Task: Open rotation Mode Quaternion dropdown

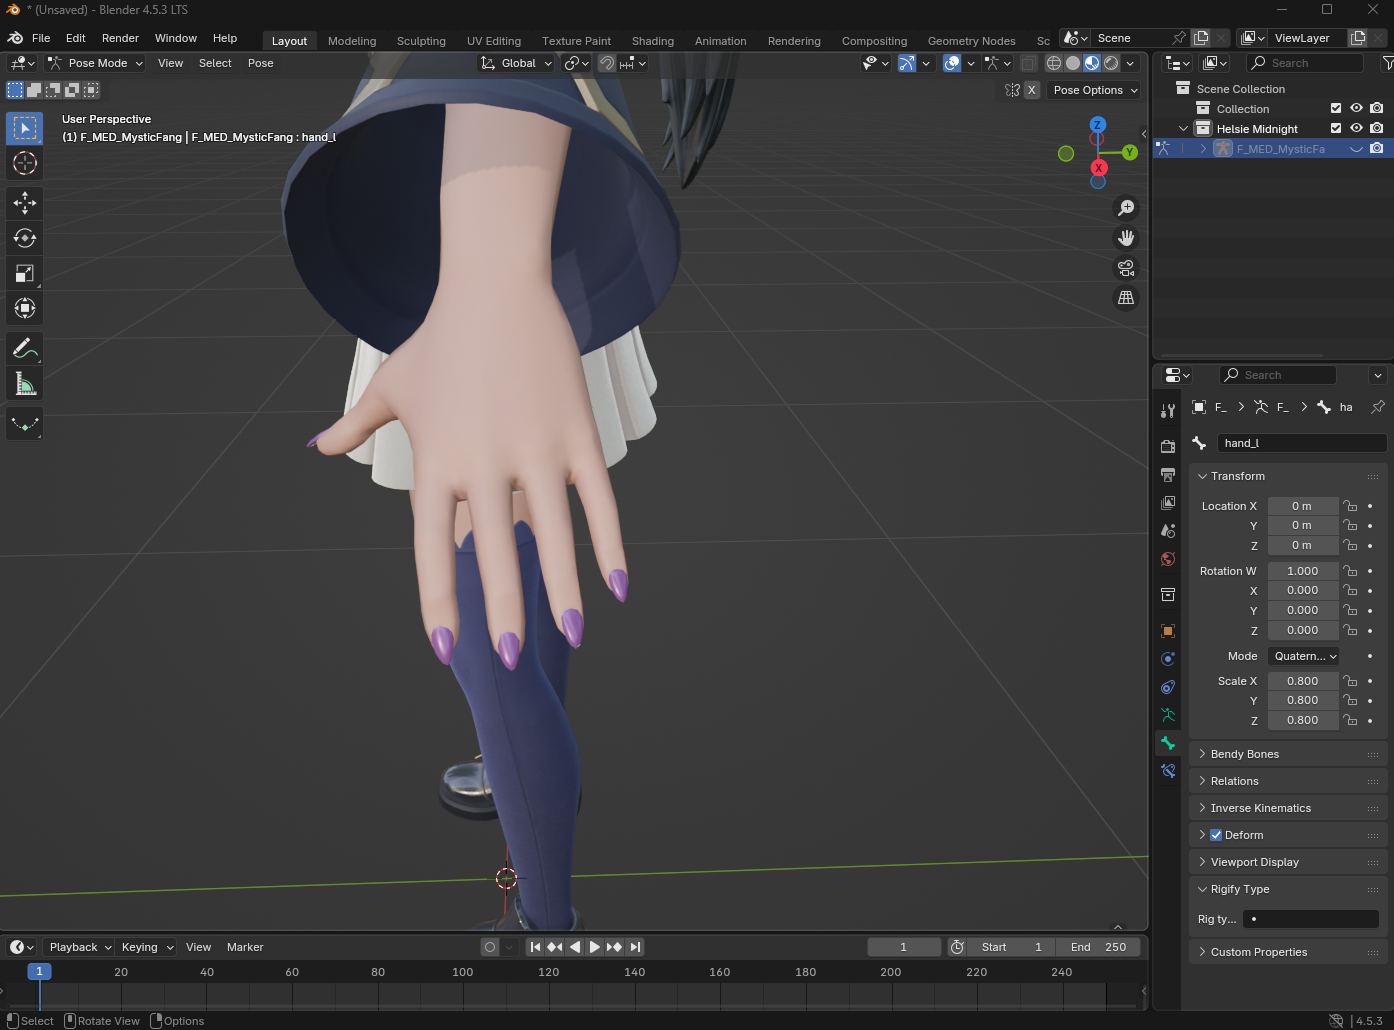Action: coord(1304,656)
